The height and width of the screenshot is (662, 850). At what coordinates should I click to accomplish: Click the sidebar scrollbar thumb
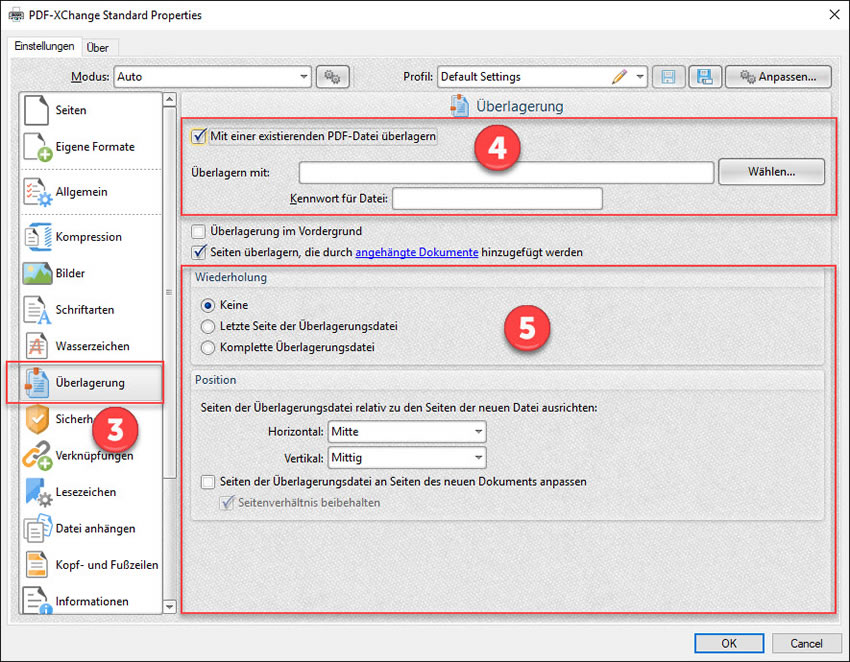(170, 293)
